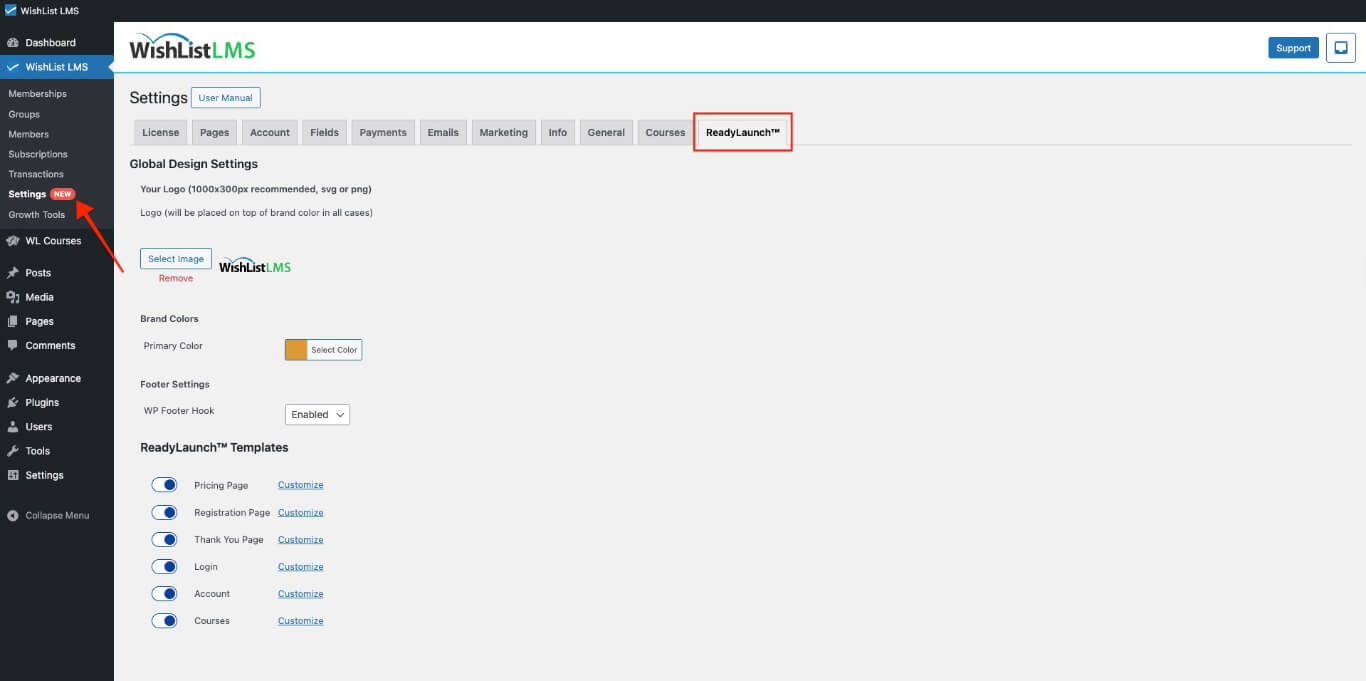Viewport: 1366px width, 681px height.
Task: Collapse the admin sidebar menu
Action: [x=48, y=516]
